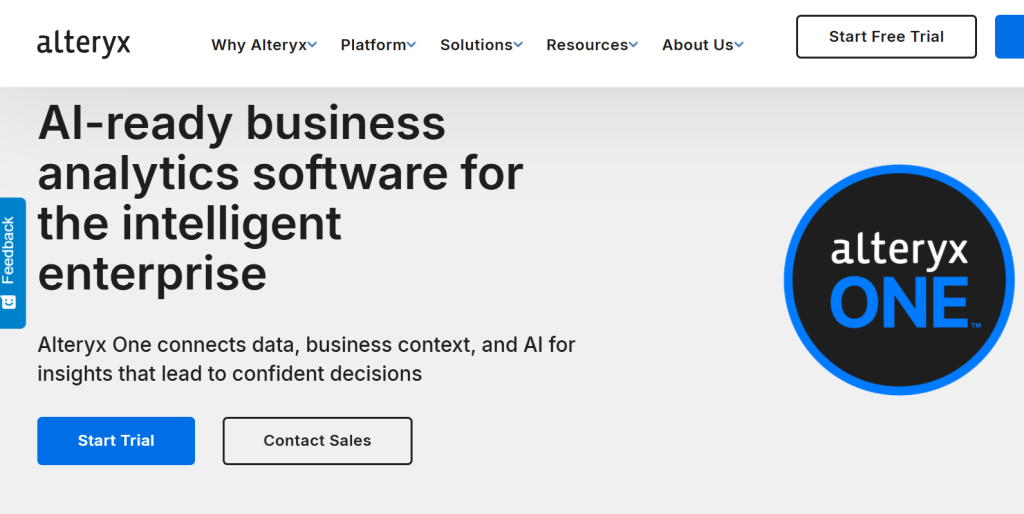1024x514 pixels.
Task: Click the Alteryx One connects data paragraph
Action: (306, 359)
